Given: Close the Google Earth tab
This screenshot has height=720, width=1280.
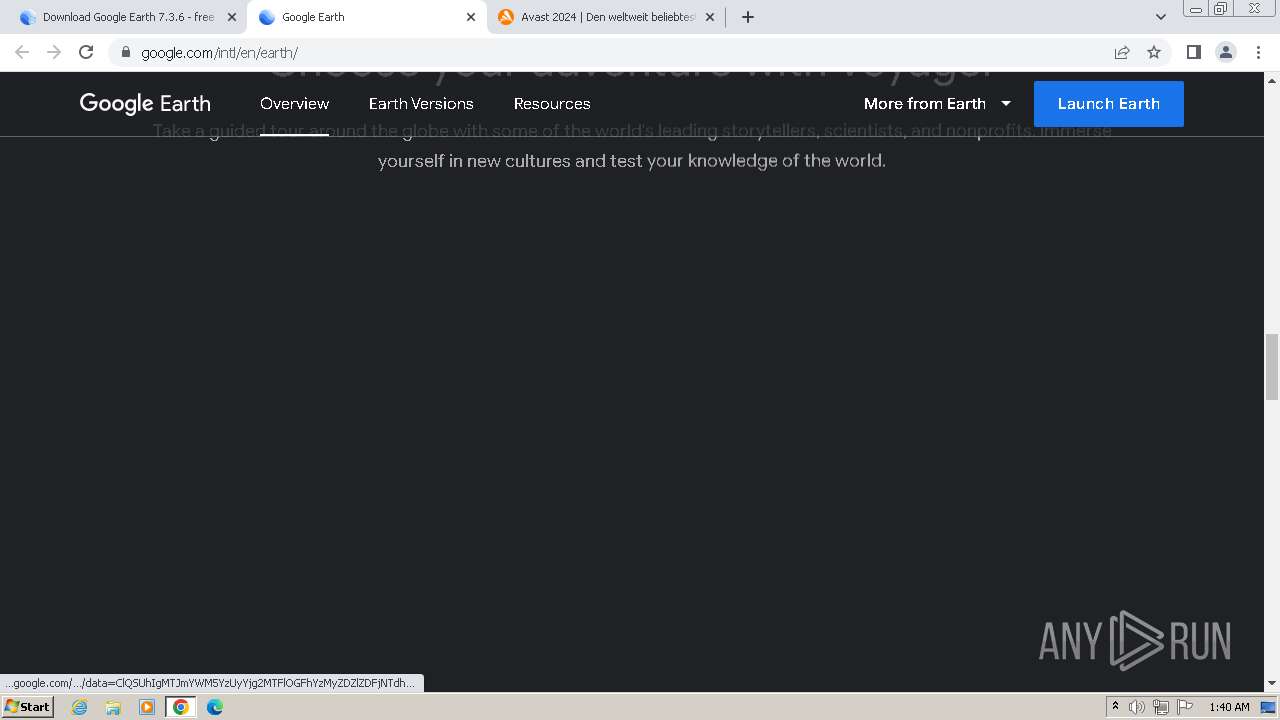Looking at the screenshot, I should [471, 17].
